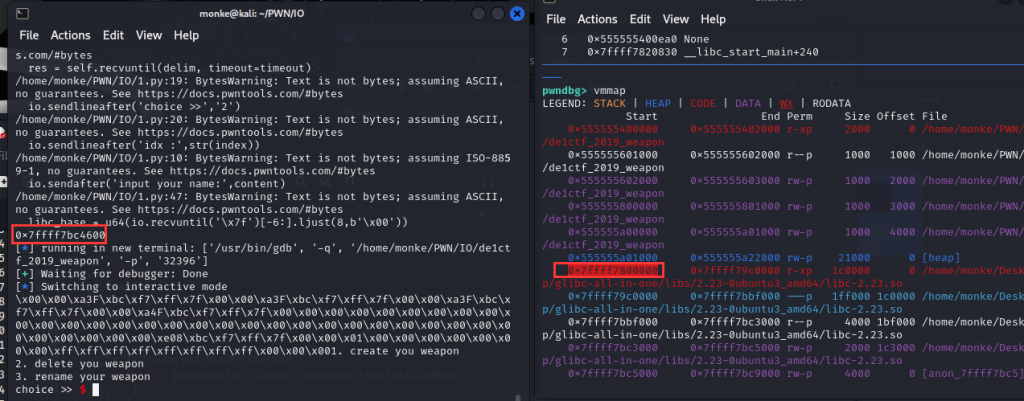This screenshot has height=401, width=1024.
Task: Open Help menu in the left terminal
Action: [x=186, y=35]
